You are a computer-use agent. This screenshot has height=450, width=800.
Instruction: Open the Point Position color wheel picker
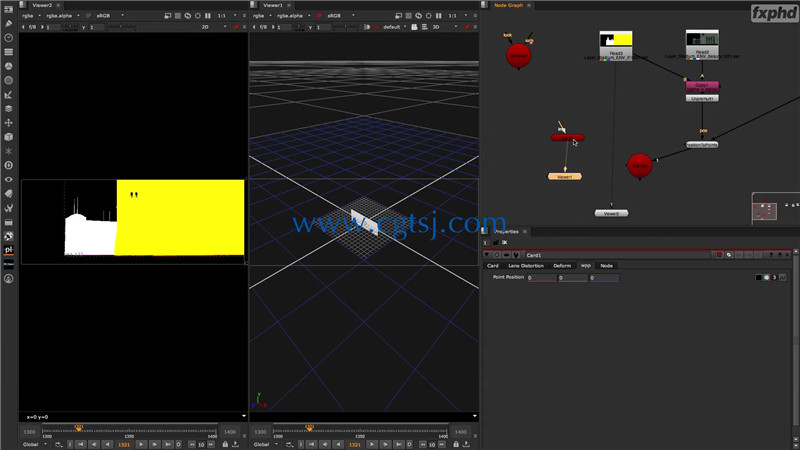coord(766,278)
